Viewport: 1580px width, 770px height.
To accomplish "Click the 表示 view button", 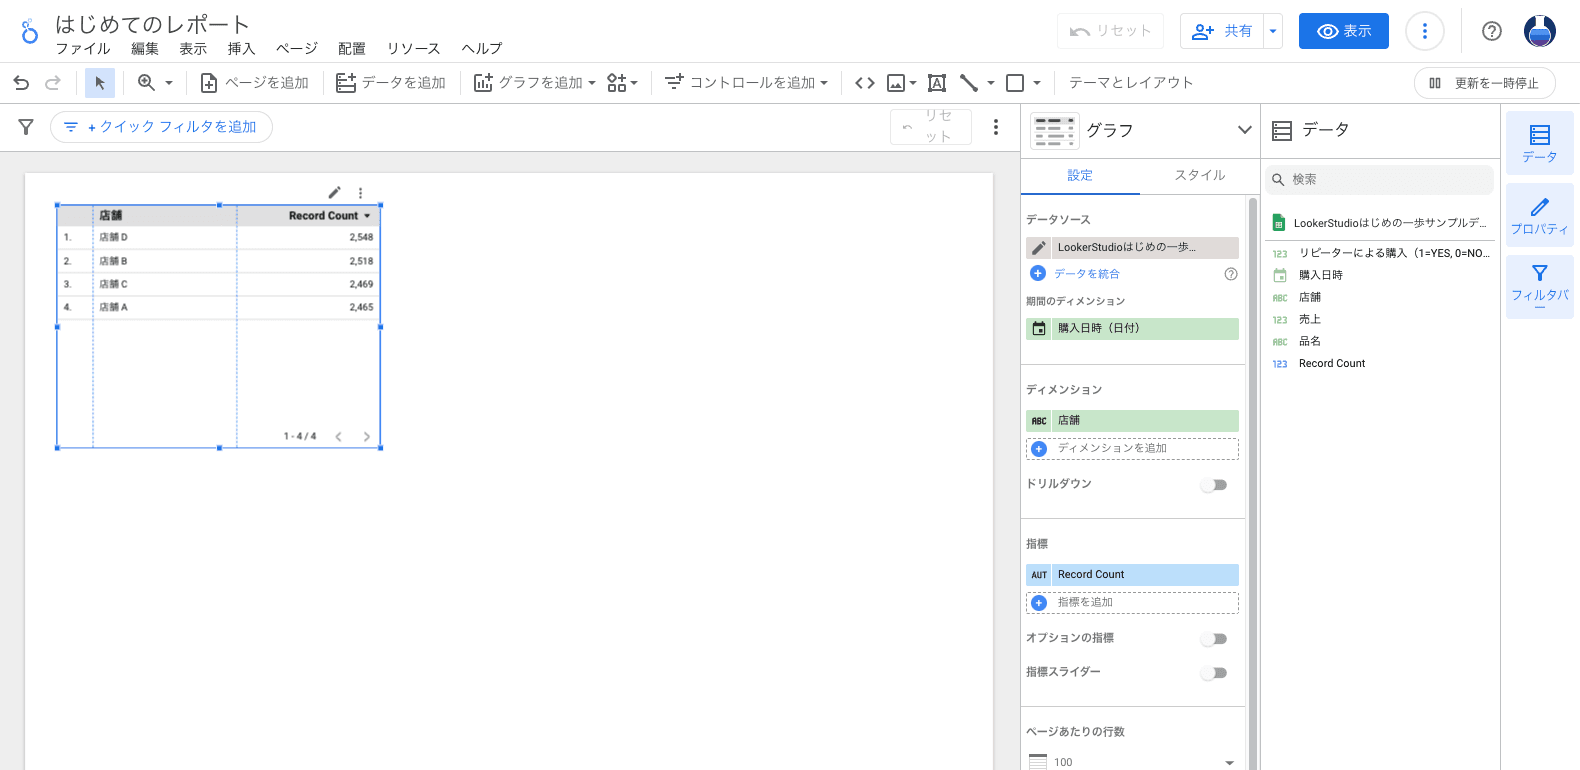I will (1344, 31).
